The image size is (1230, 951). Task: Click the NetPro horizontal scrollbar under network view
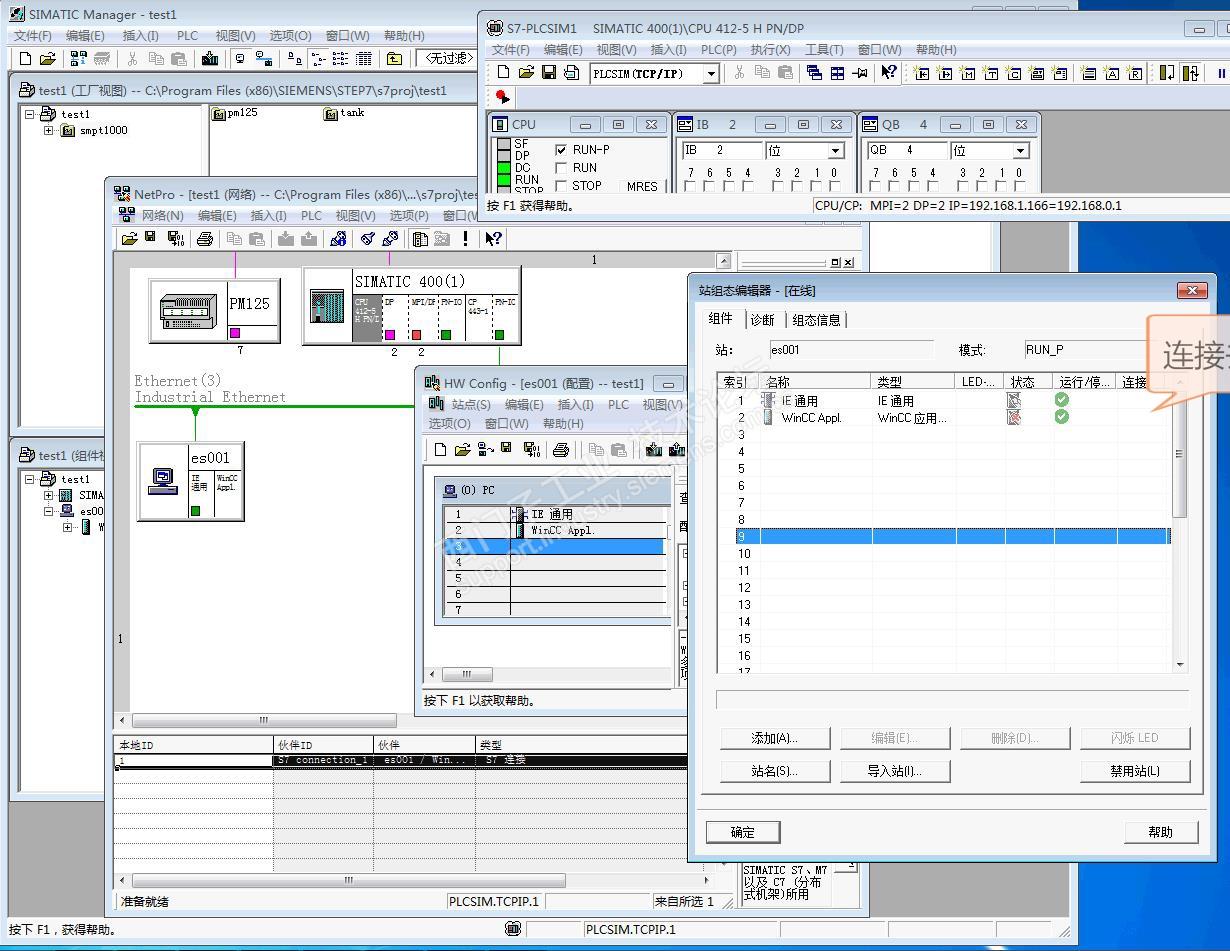264,720
